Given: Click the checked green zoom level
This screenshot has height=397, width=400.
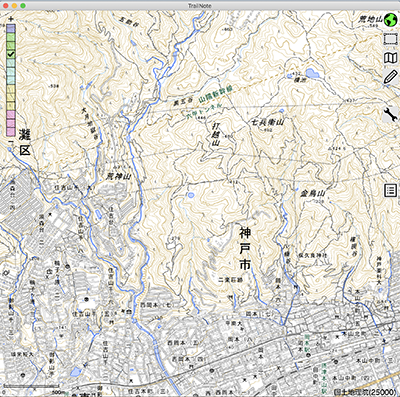Looking at the screenshot, I should pyautogui.click(x=11, y=54).
